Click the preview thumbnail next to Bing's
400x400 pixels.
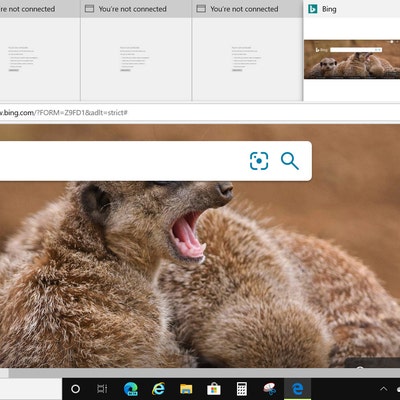click(x=248, y=59)
